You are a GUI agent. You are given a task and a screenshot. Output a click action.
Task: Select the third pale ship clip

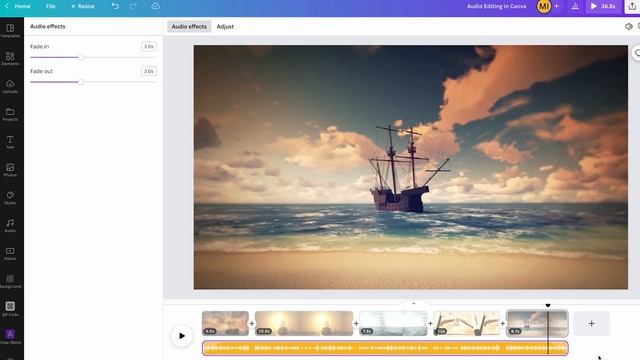393,323
